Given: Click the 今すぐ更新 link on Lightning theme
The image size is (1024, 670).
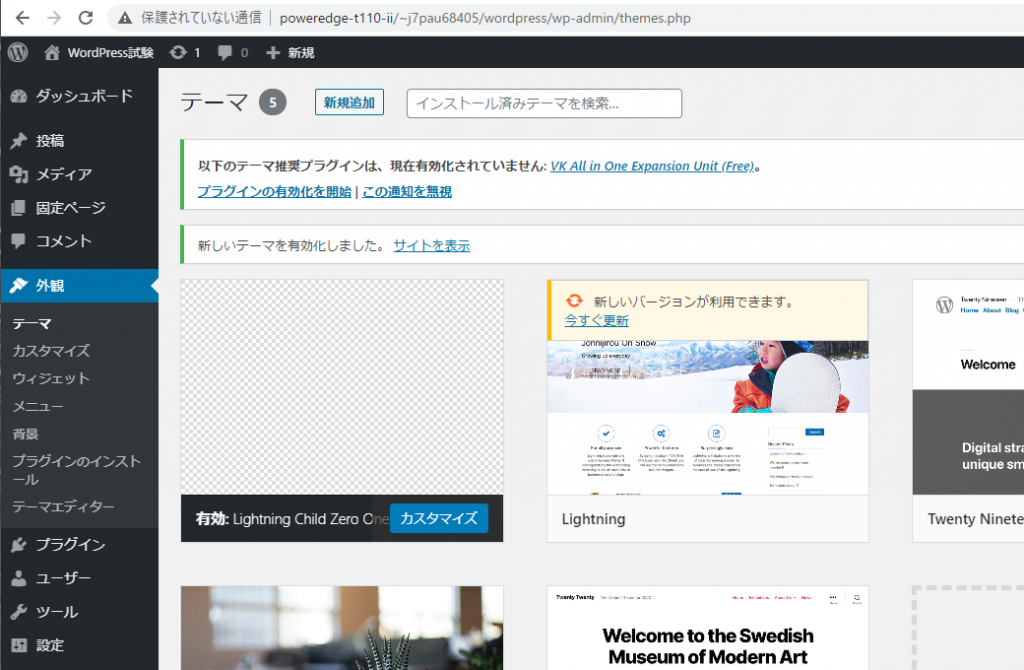Looking at the screenshot, I should point(597,320).
